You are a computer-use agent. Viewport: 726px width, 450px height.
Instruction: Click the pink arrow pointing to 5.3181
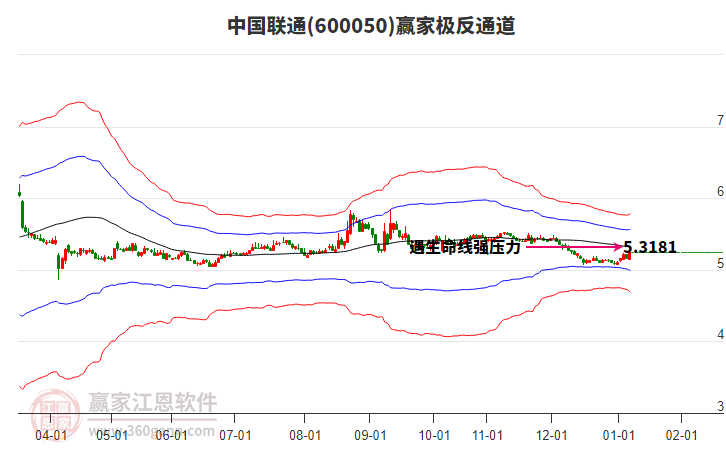click(x=574, y=247)
